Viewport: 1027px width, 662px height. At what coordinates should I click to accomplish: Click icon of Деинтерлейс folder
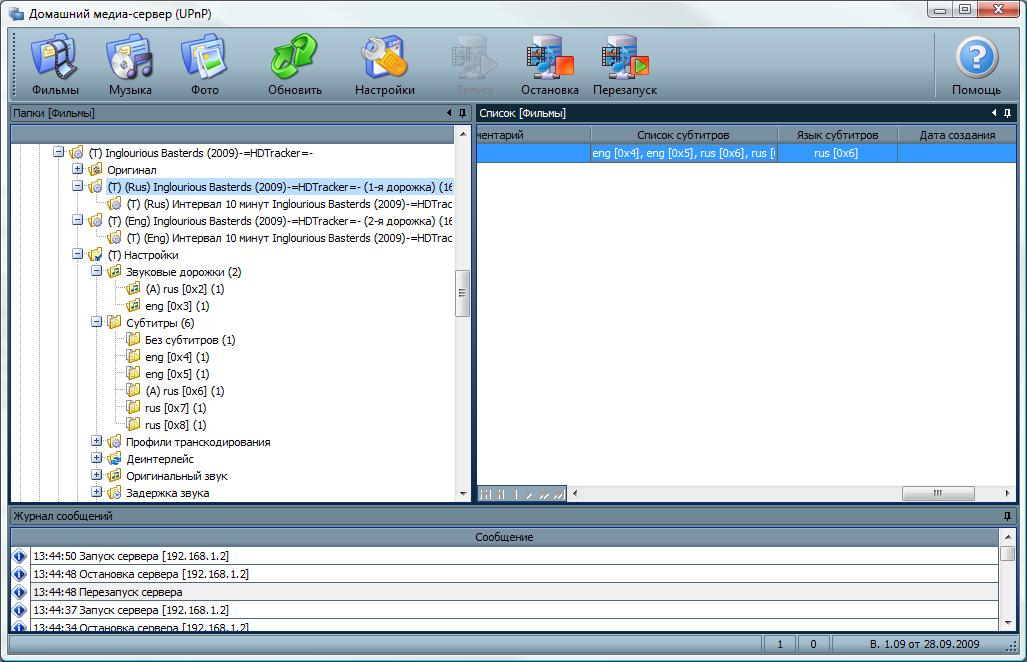pos(114,459)
